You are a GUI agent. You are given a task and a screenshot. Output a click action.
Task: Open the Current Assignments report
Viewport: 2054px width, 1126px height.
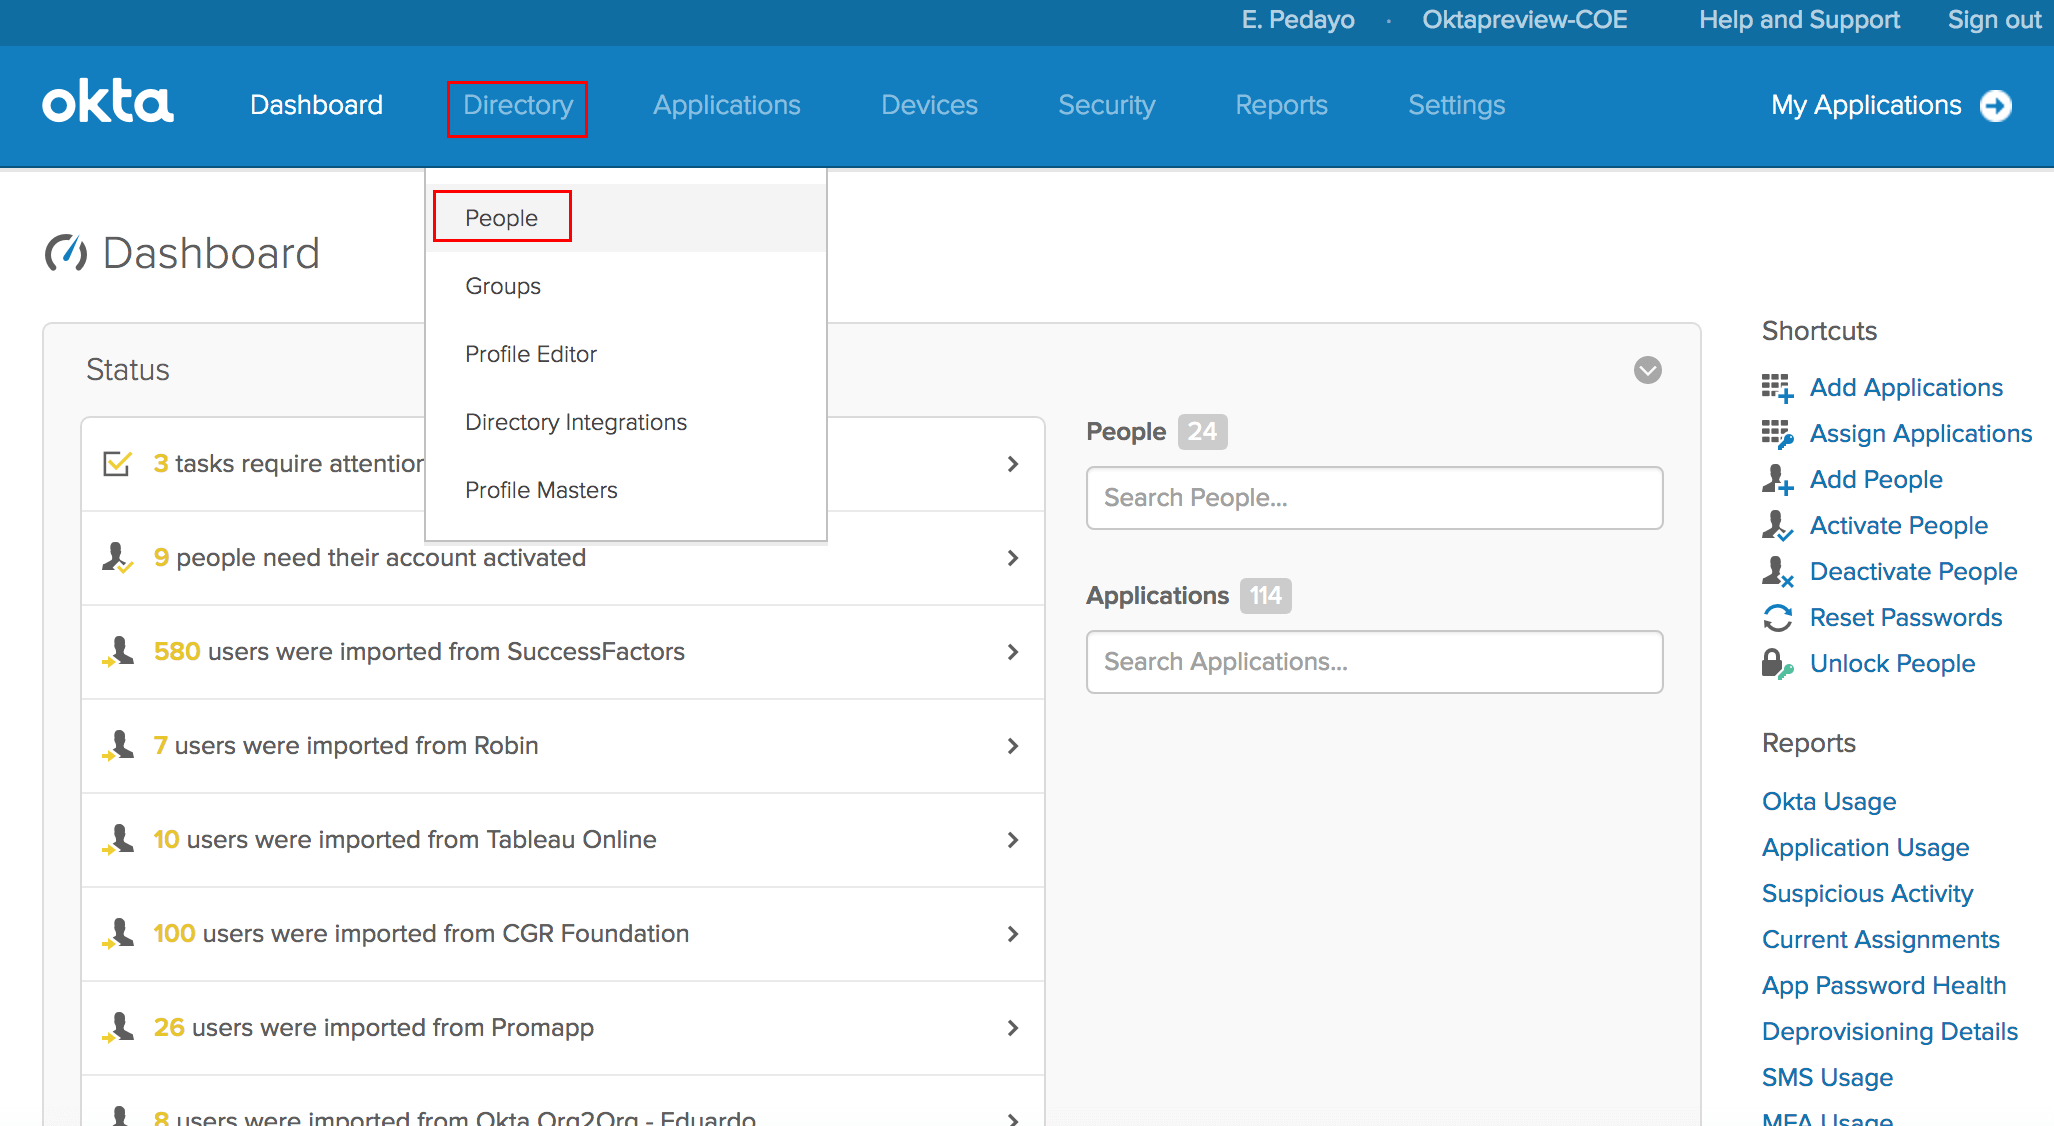(x=1880, y=940)
